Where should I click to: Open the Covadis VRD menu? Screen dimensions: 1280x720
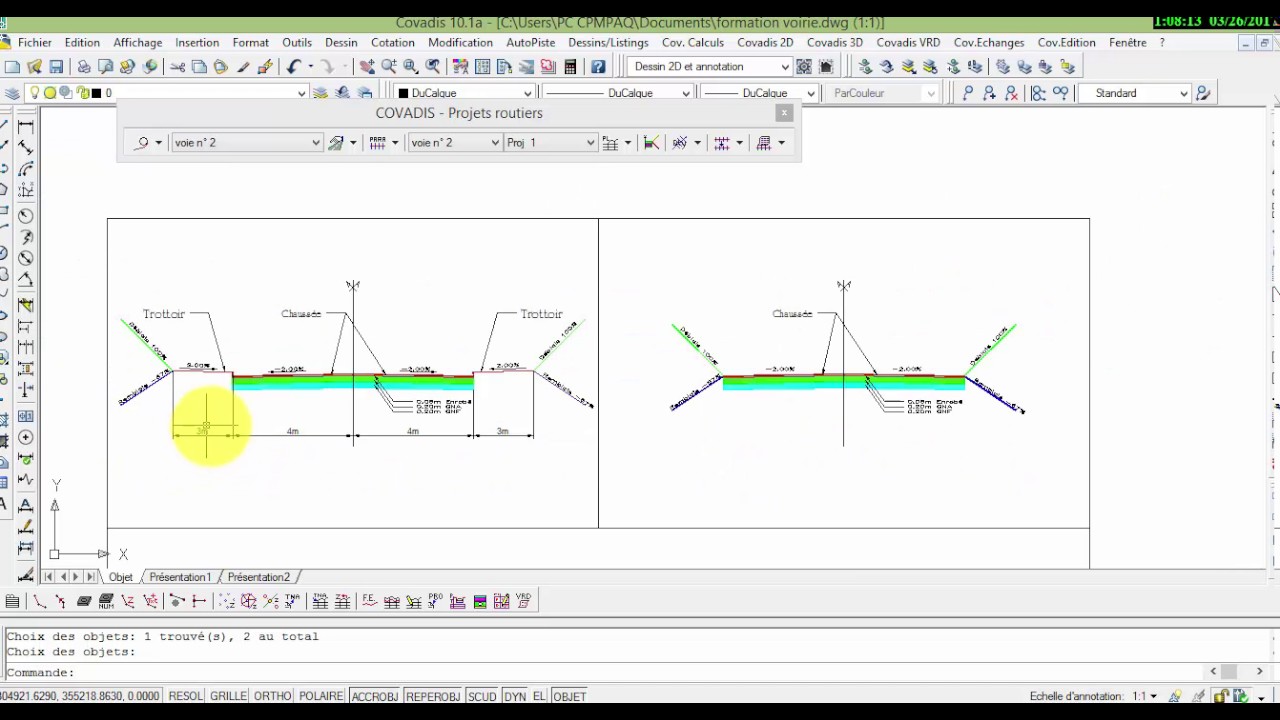(908, 43)
